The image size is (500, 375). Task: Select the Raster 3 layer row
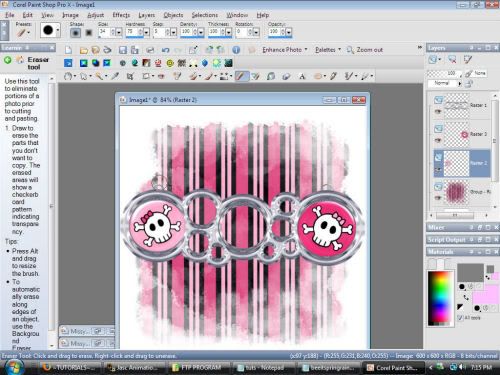click(x=462, y=134)
